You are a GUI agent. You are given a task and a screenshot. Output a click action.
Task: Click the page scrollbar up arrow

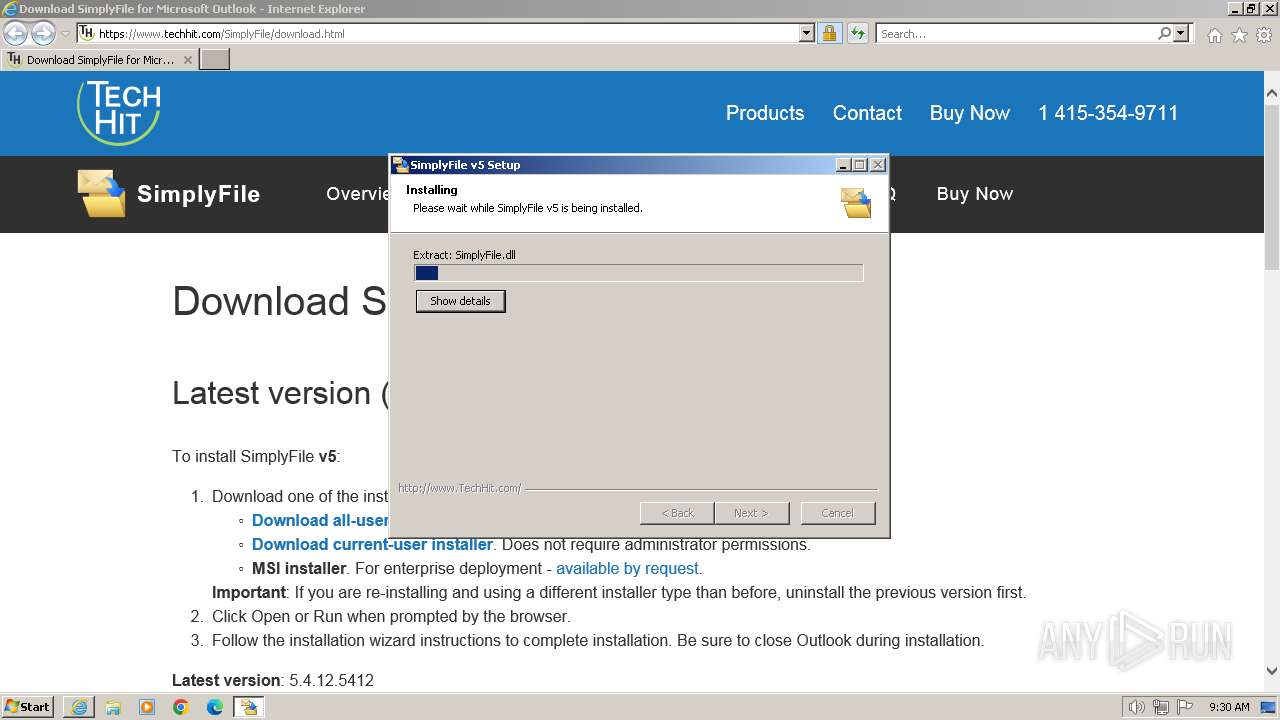coord(1271,94)
